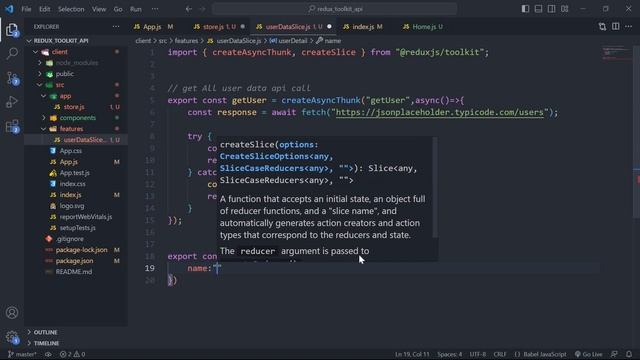Click the UTF-8 encoding selector
The height and width of the screenshot is (360, 640).
coord(478,354)
